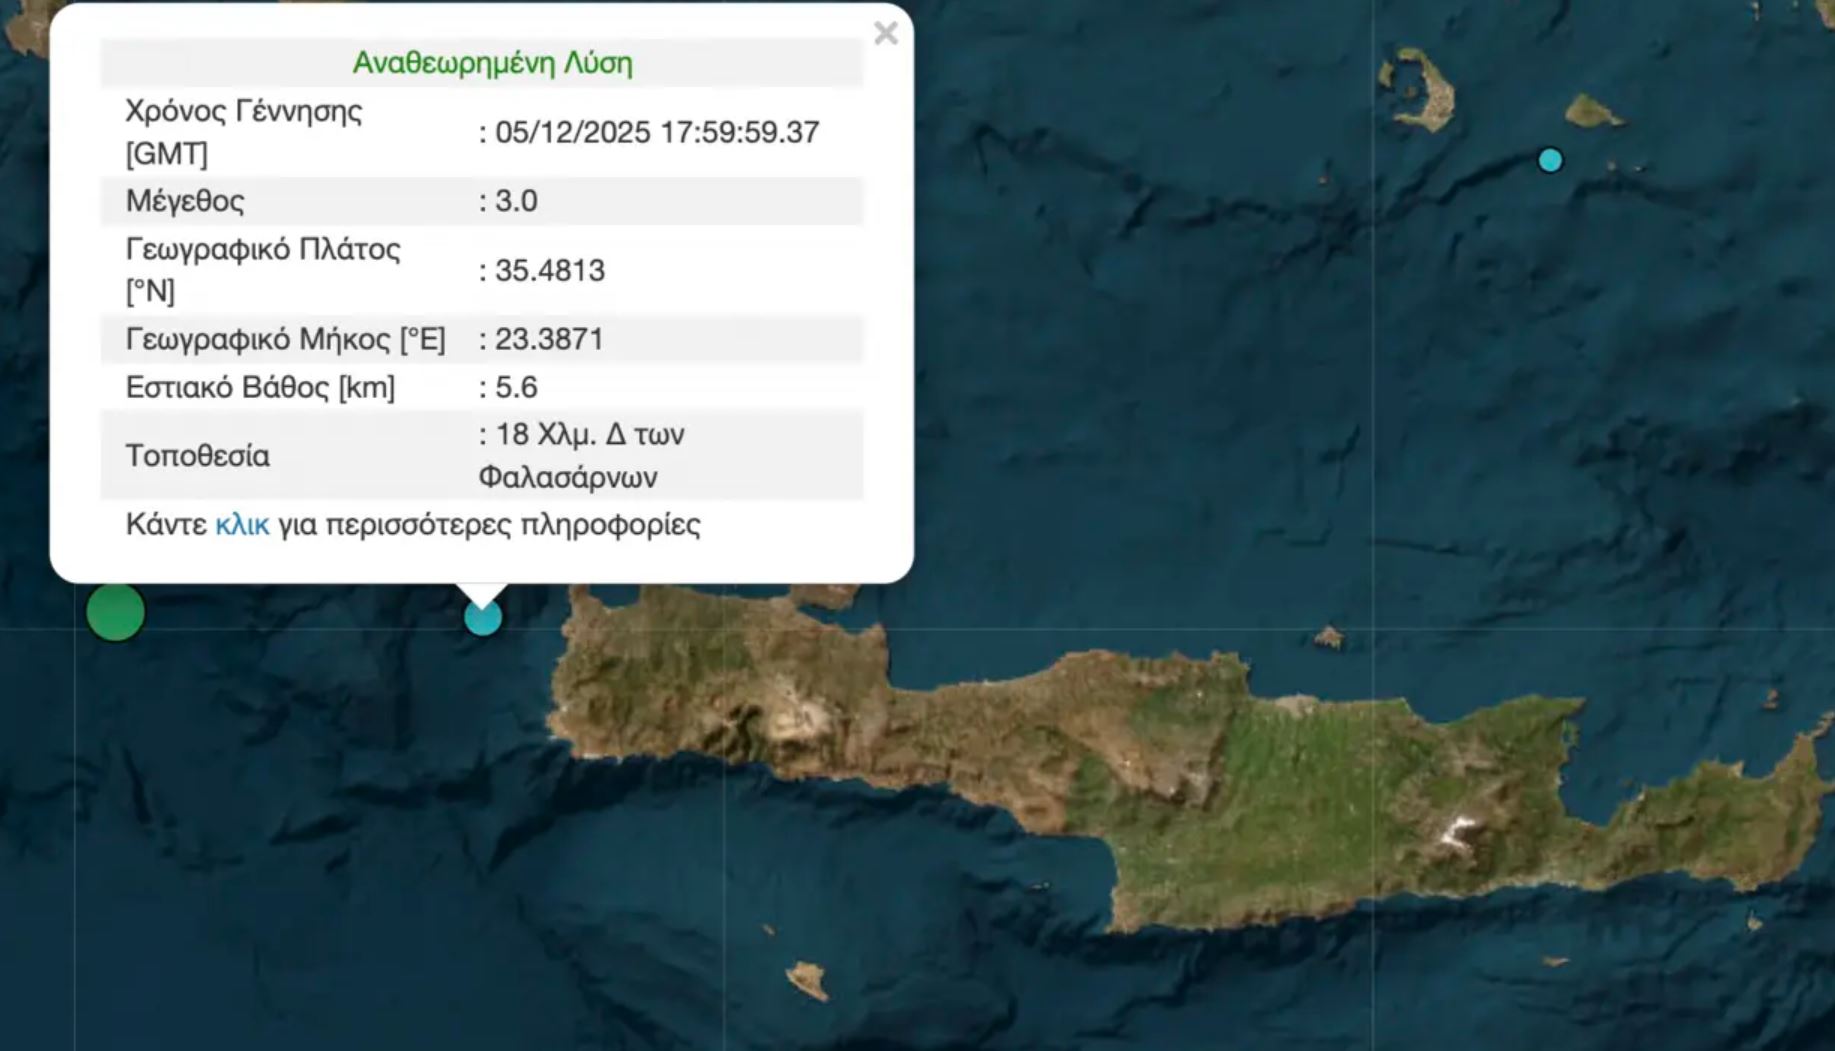The image size is (1835, 1051).
Task: Click Gavdos island south of Crete
Action: 808,978
